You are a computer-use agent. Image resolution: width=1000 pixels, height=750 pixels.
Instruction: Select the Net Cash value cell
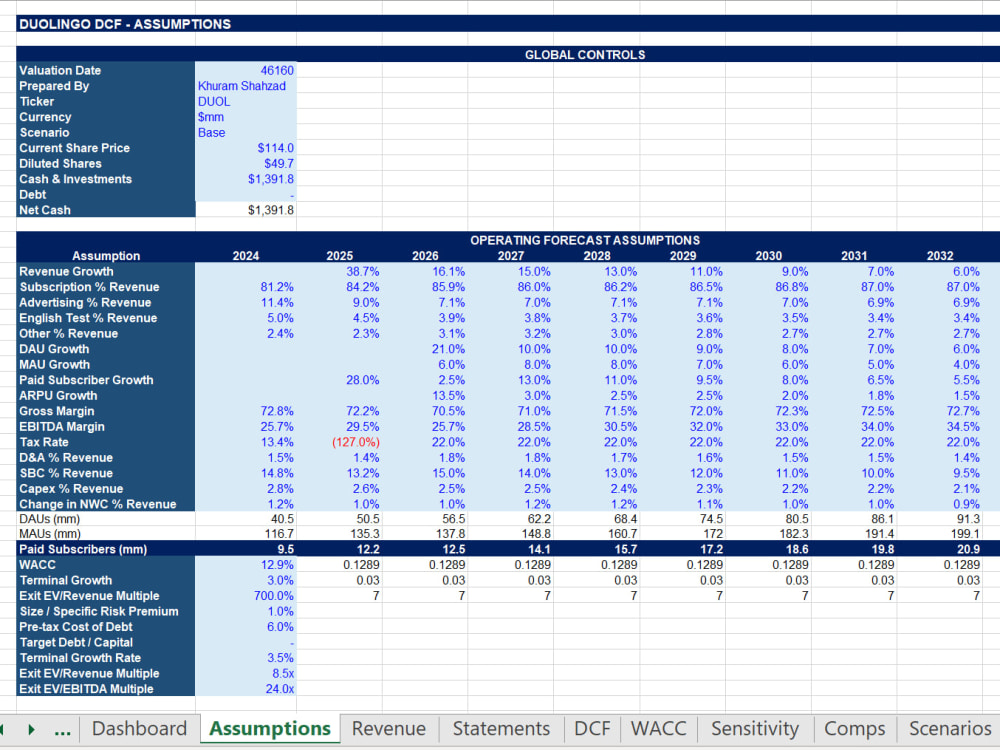(246, 210)
